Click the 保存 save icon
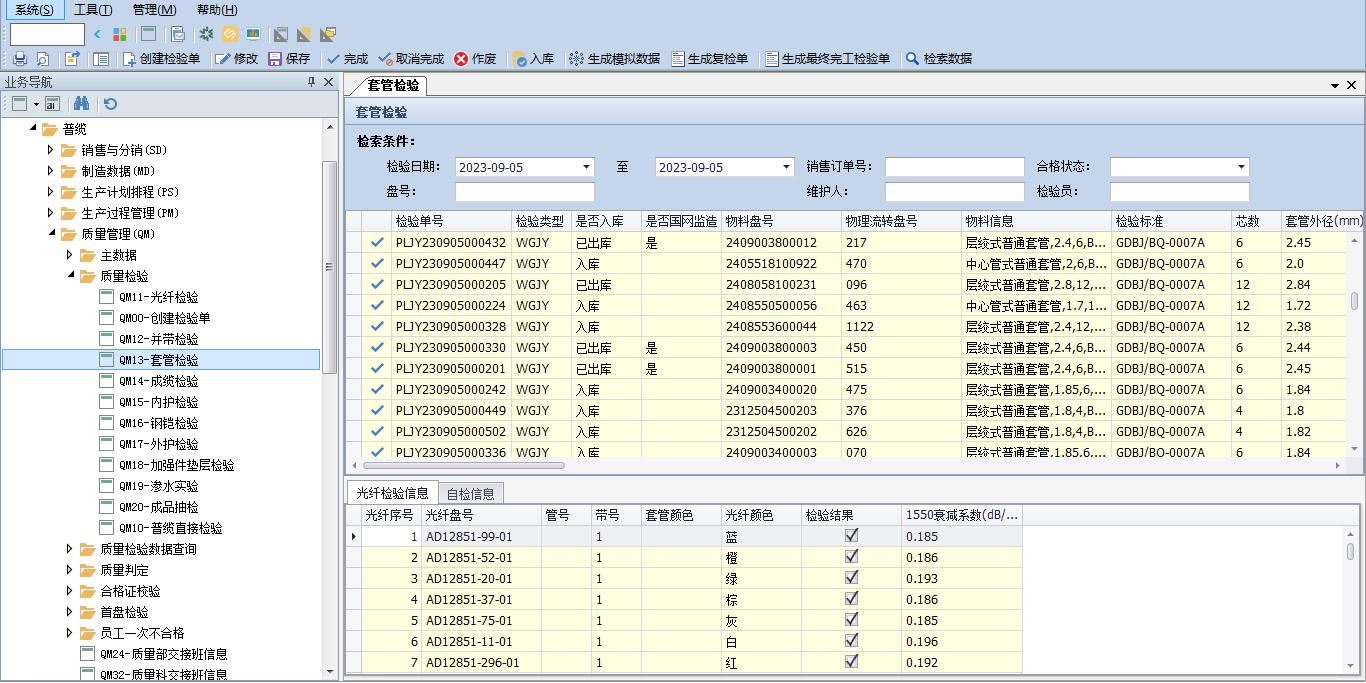 pyautogui.click(x=275, y=59)
